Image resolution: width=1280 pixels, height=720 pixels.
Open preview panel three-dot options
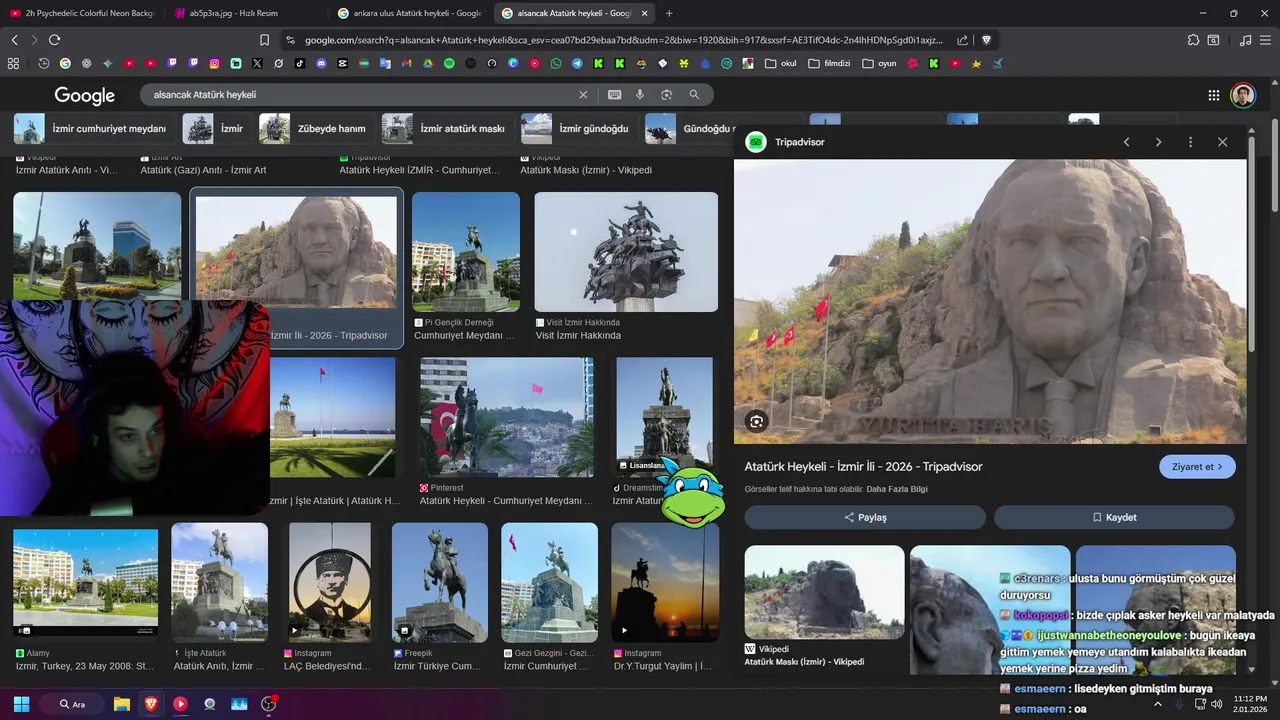click(x=1190, y=142)
